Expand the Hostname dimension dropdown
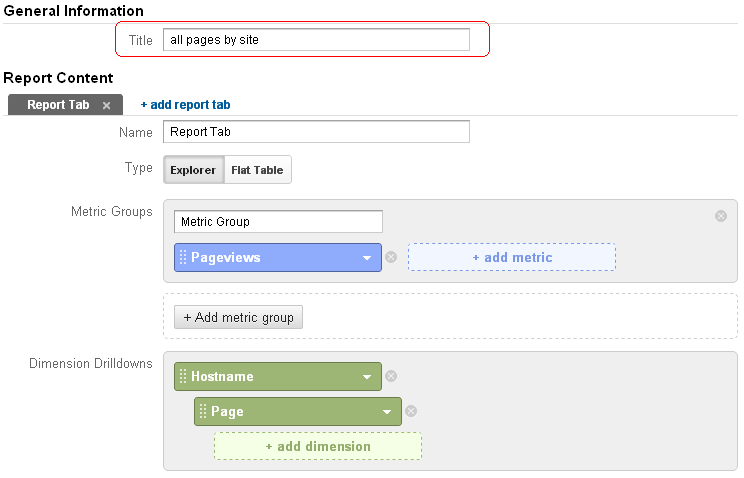Screen dimensions: 744x478 pyautogui.click(x=367, y=378)
